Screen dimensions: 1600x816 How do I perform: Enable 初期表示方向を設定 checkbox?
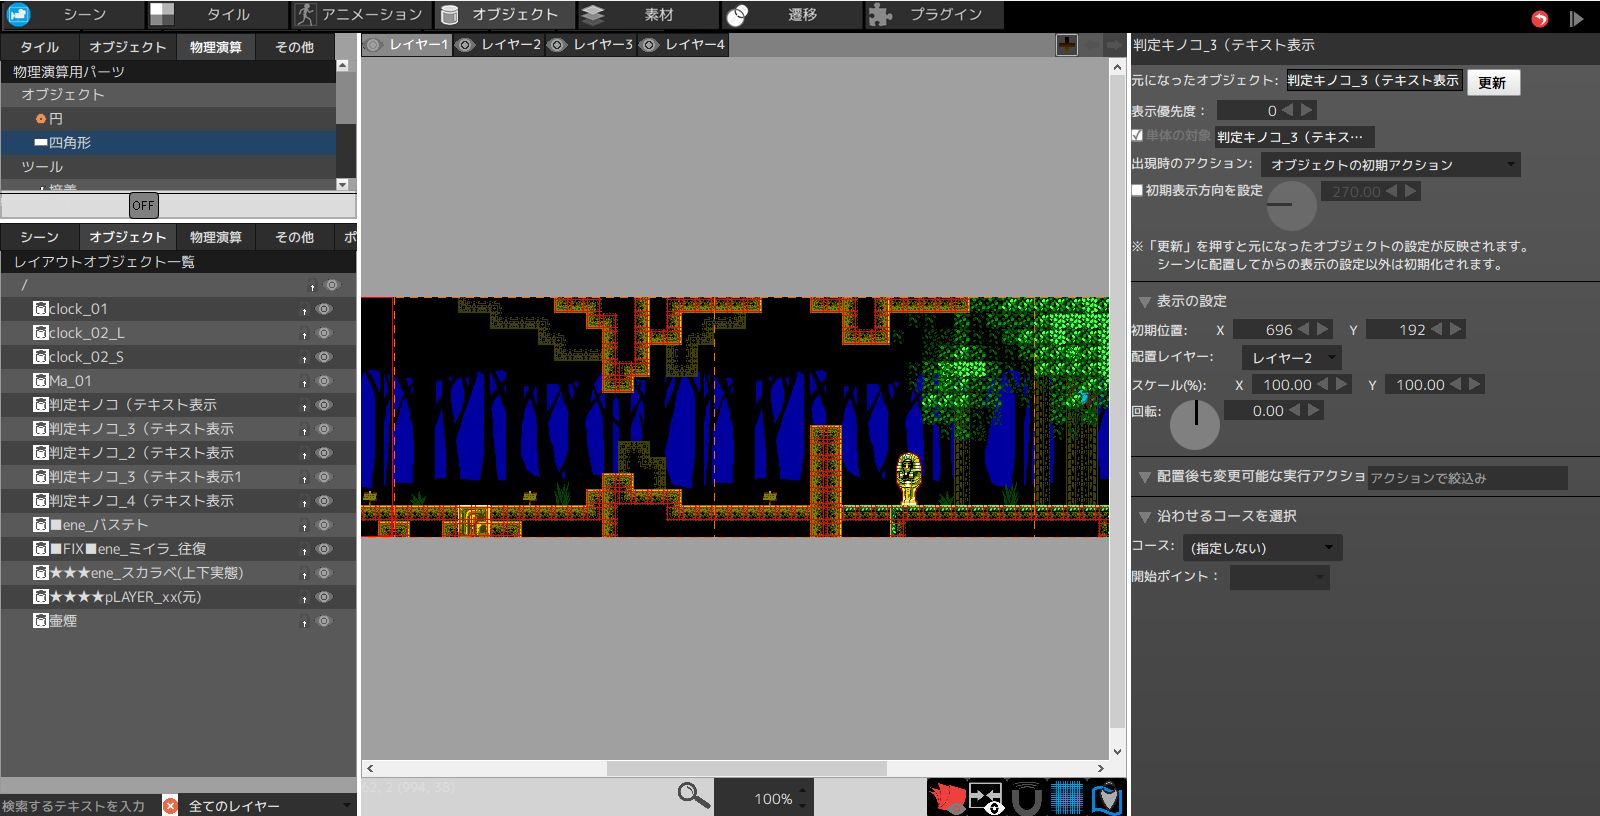(1137, 190)
